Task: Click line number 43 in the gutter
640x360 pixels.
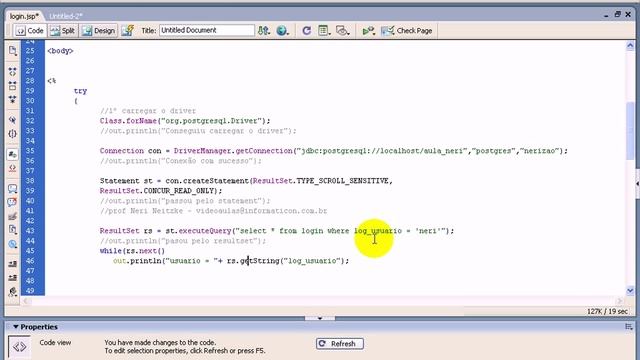Action: [30, 231]
